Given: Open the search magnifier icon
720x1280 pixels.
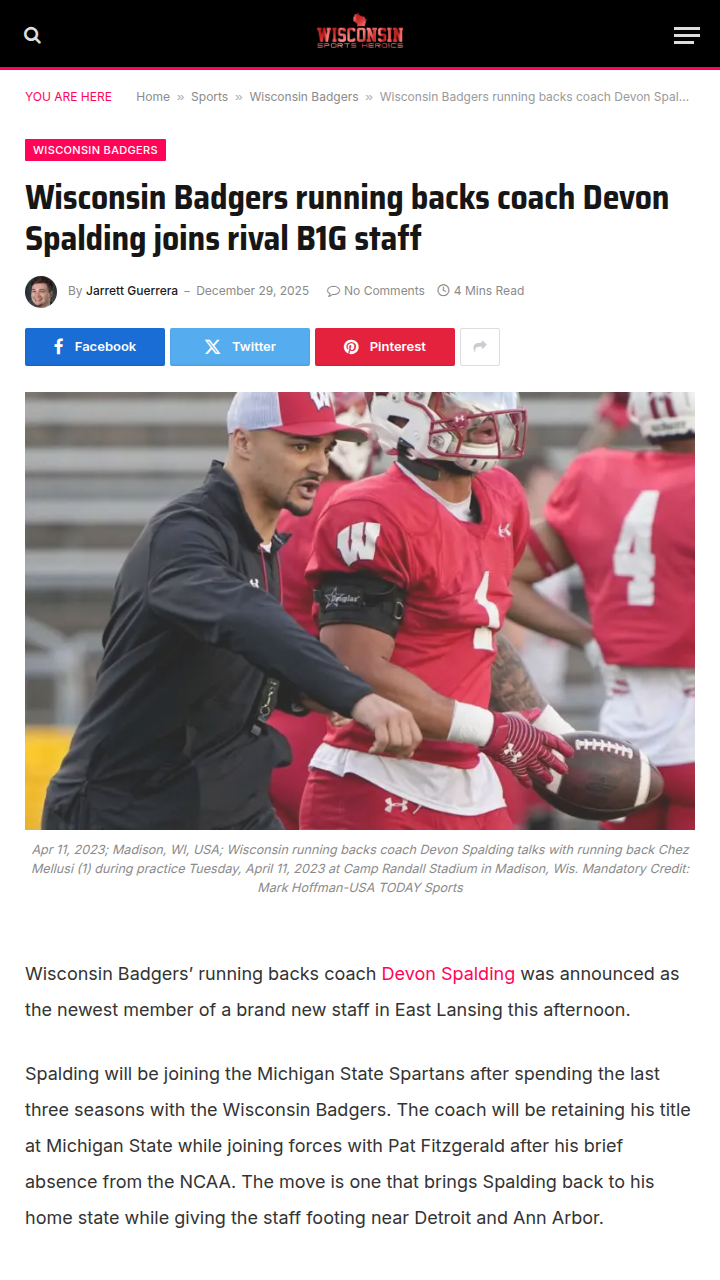Looking at the screenshot, I should click(x=32, y=35).
